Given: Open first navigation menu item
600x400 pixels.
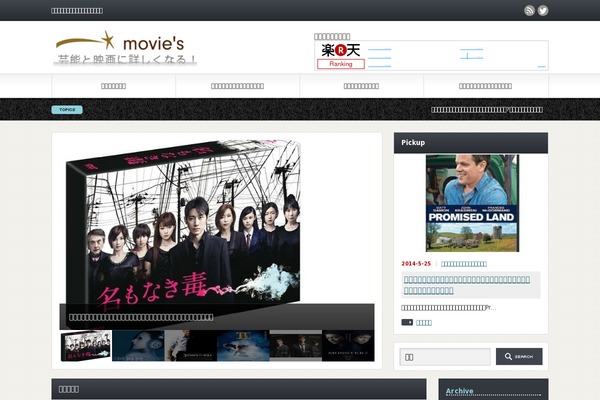Looking at the screenshot, I should point(114,86).
